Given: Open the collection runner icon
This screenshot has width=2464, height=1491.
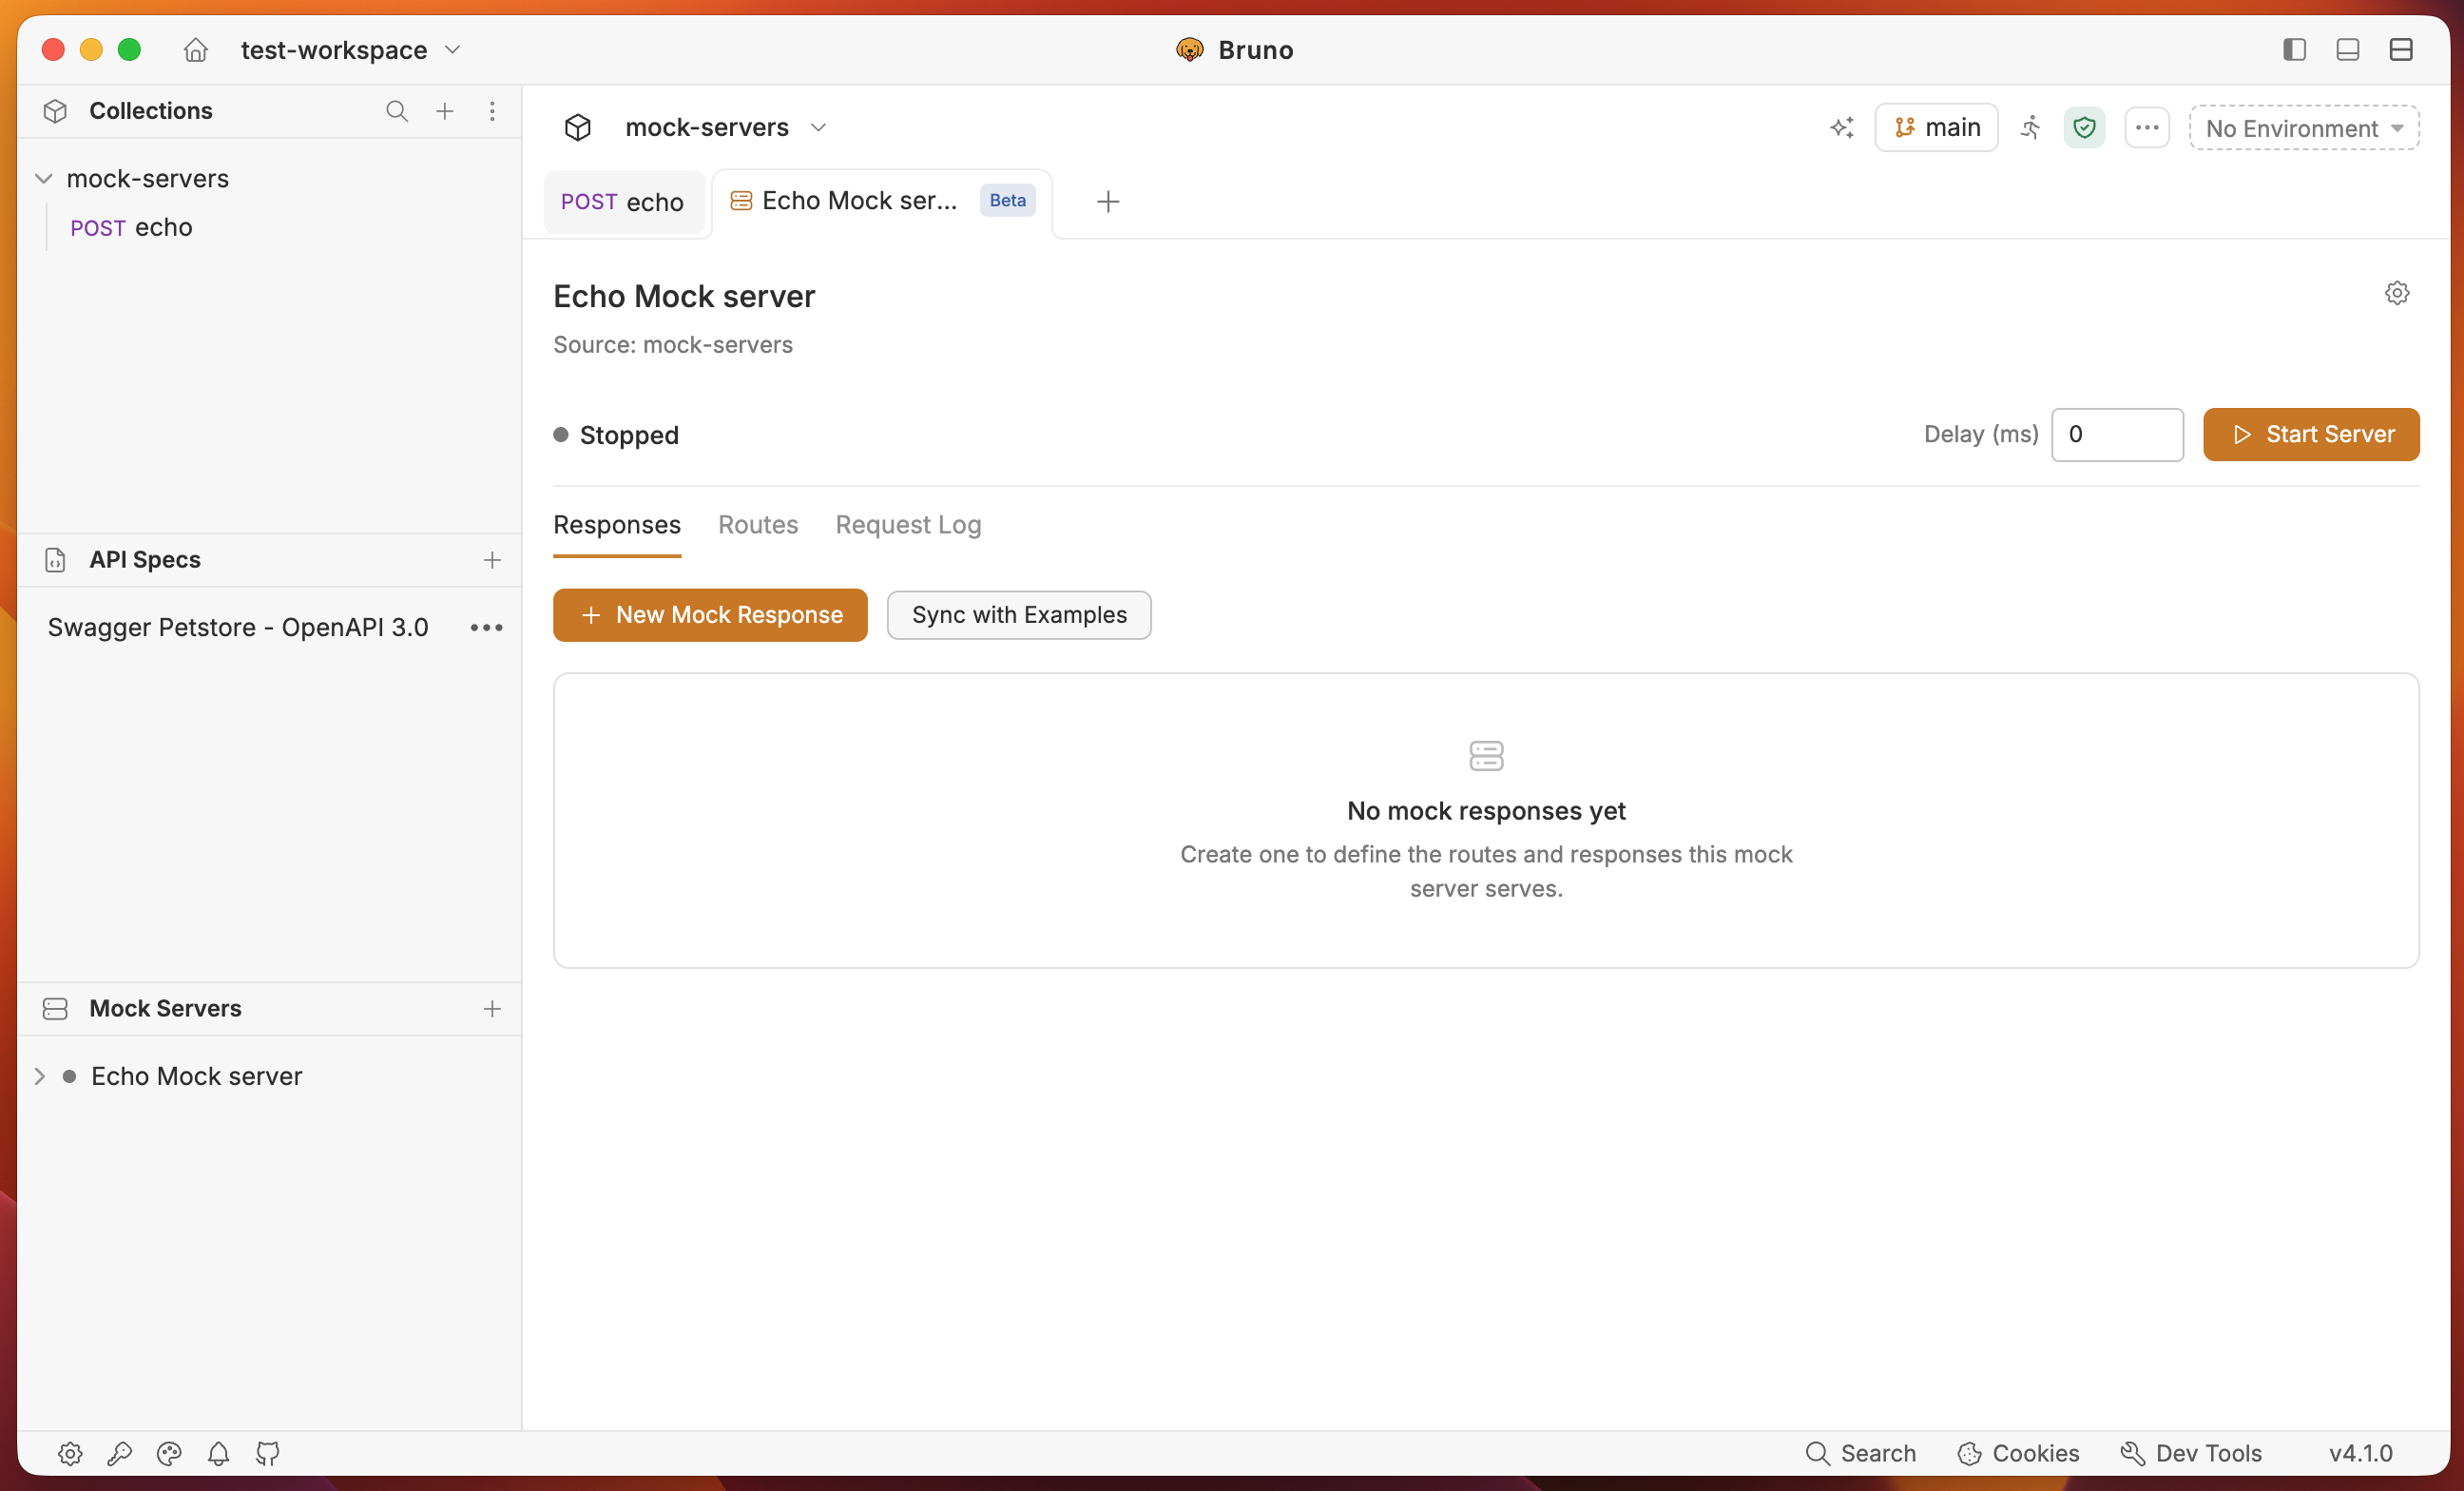Looking at the screenshot, I should [2030, 127].
